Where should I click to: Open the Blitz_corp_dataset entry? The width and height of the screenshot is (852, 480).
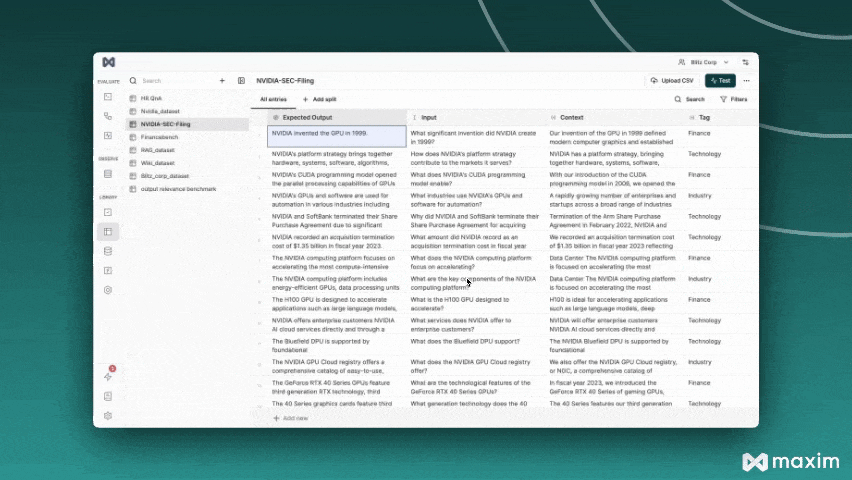(x=187, y=176)
